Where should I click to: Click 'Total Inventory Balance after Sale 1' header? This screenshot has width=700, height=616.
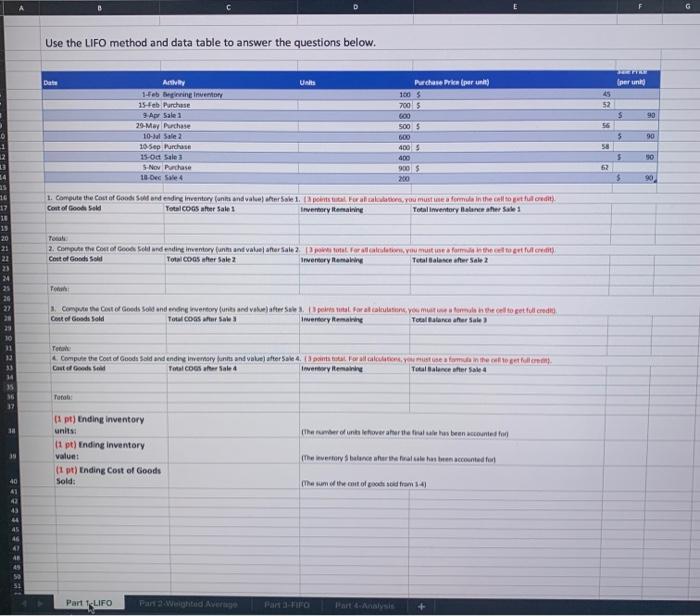(511, 209)
